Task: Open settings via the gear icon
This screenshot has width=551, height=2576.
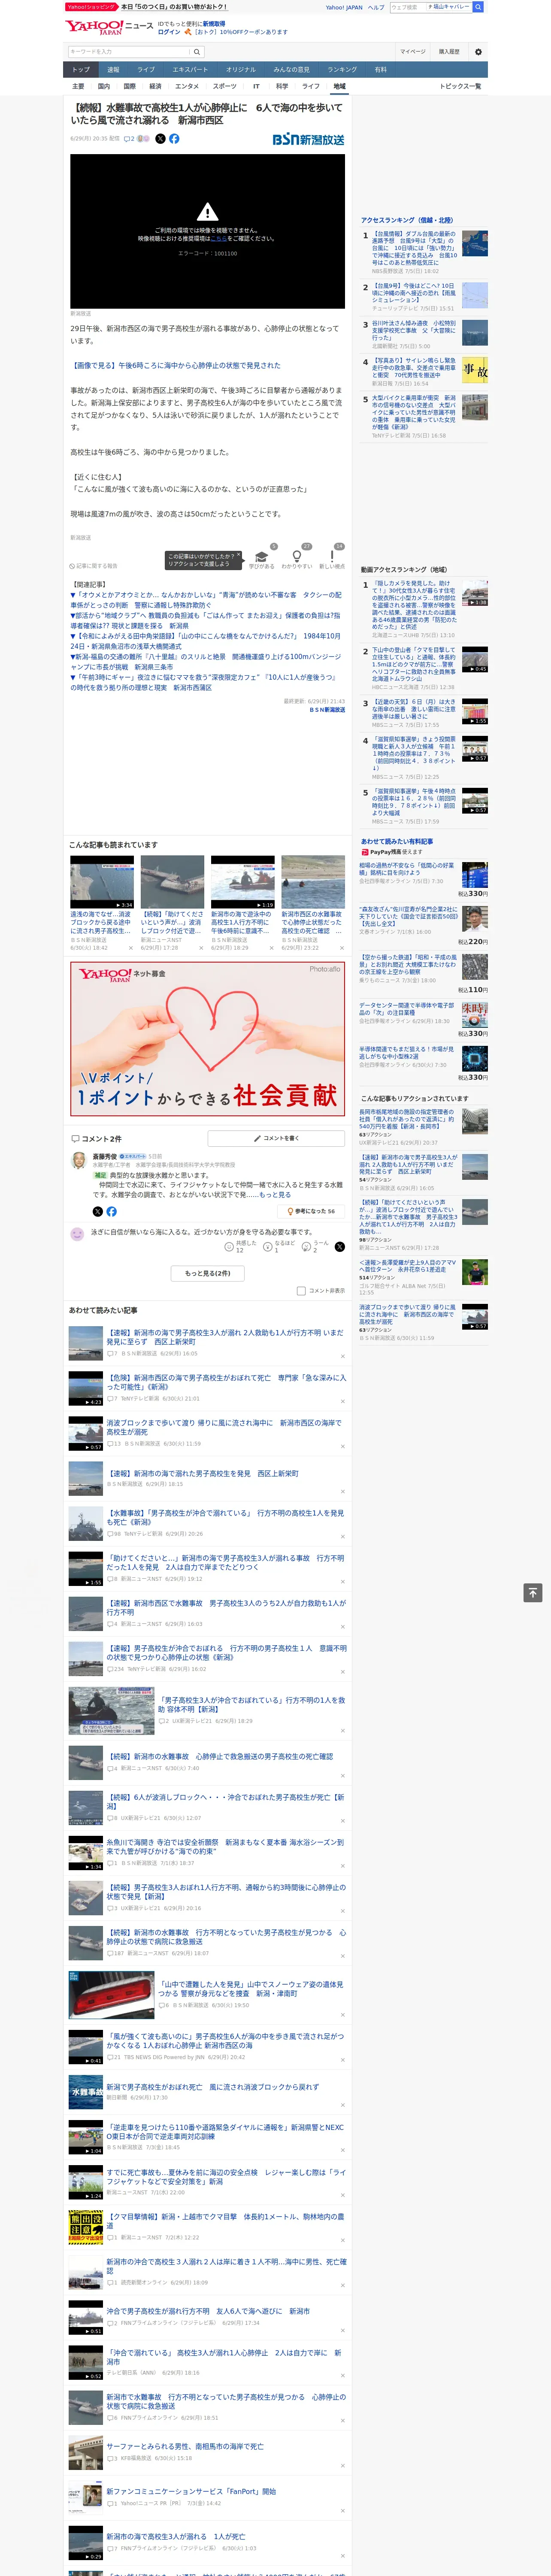Action: (x=478, y=52)
